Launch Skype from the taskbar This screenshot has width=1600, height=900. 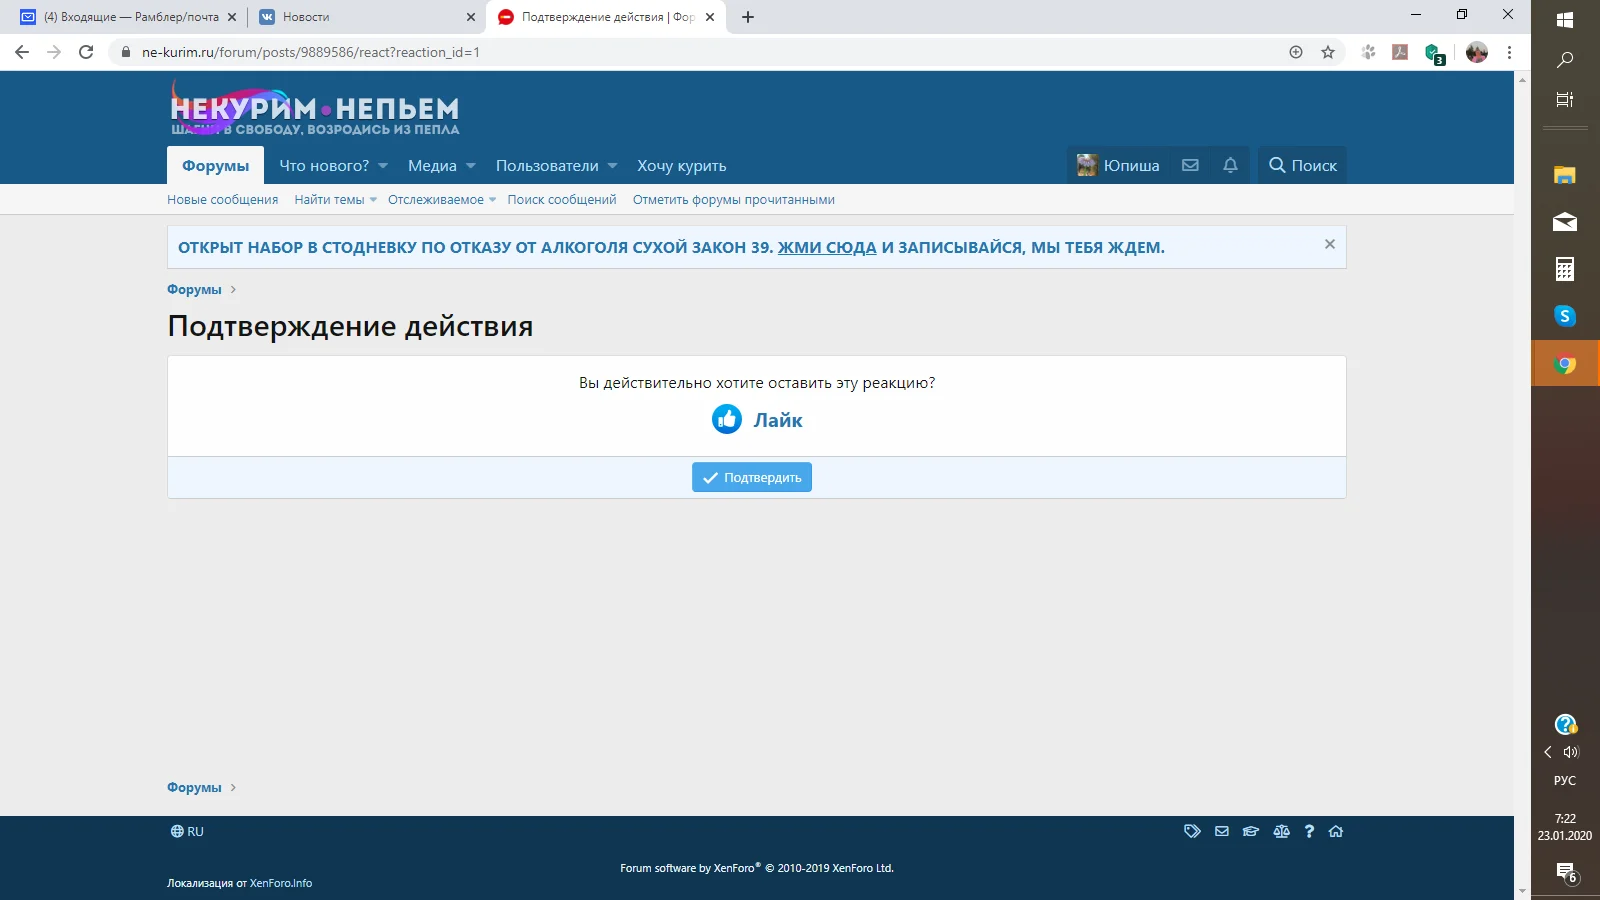(x=1564, y=316)
